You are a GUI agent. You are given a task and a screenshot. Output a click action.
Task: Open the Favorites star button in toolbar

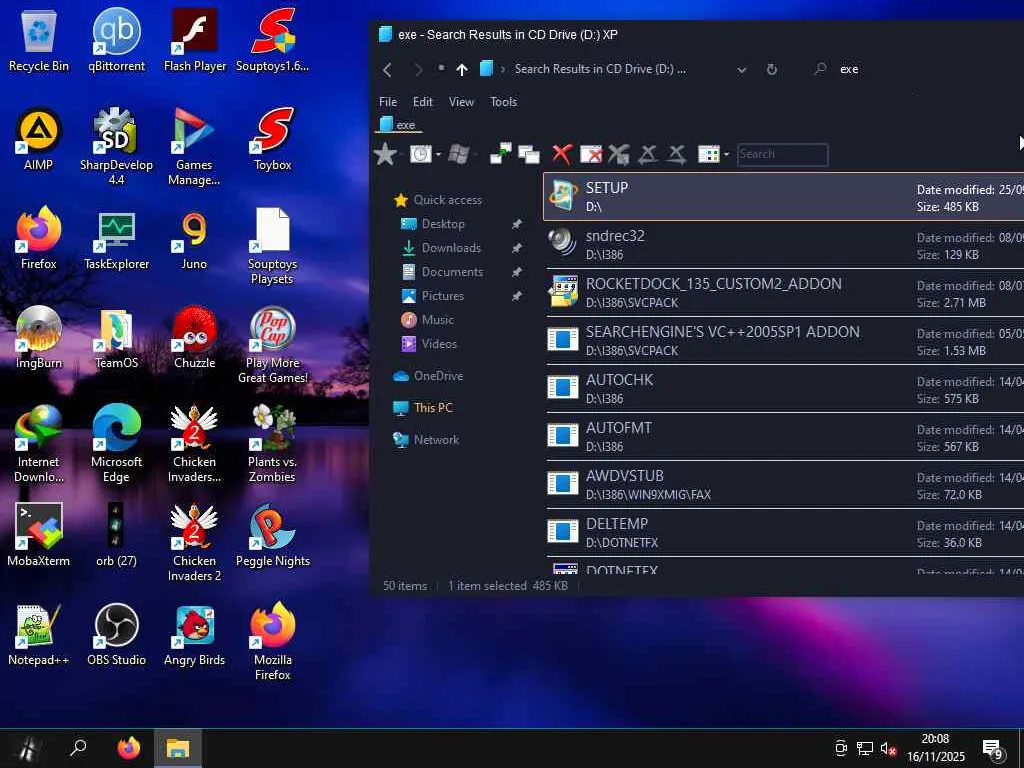[385, 154]
